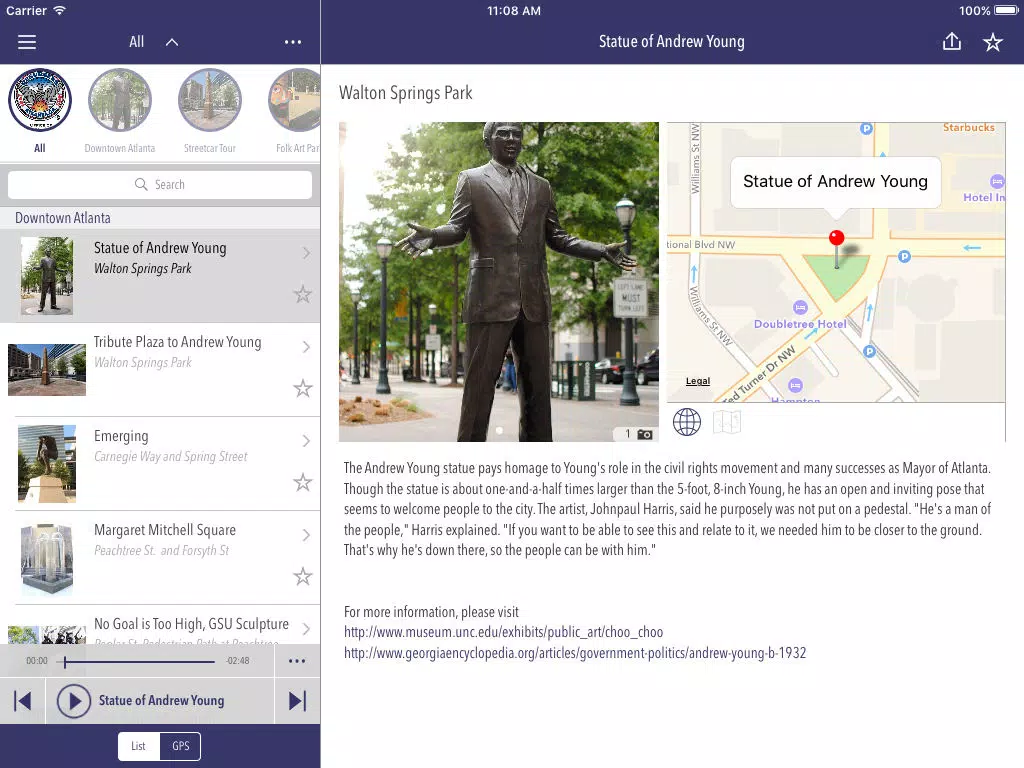Expand Tribute Plaza to Andrew Young chevron
1024x768 pixels.
click(x=306, y=347)
